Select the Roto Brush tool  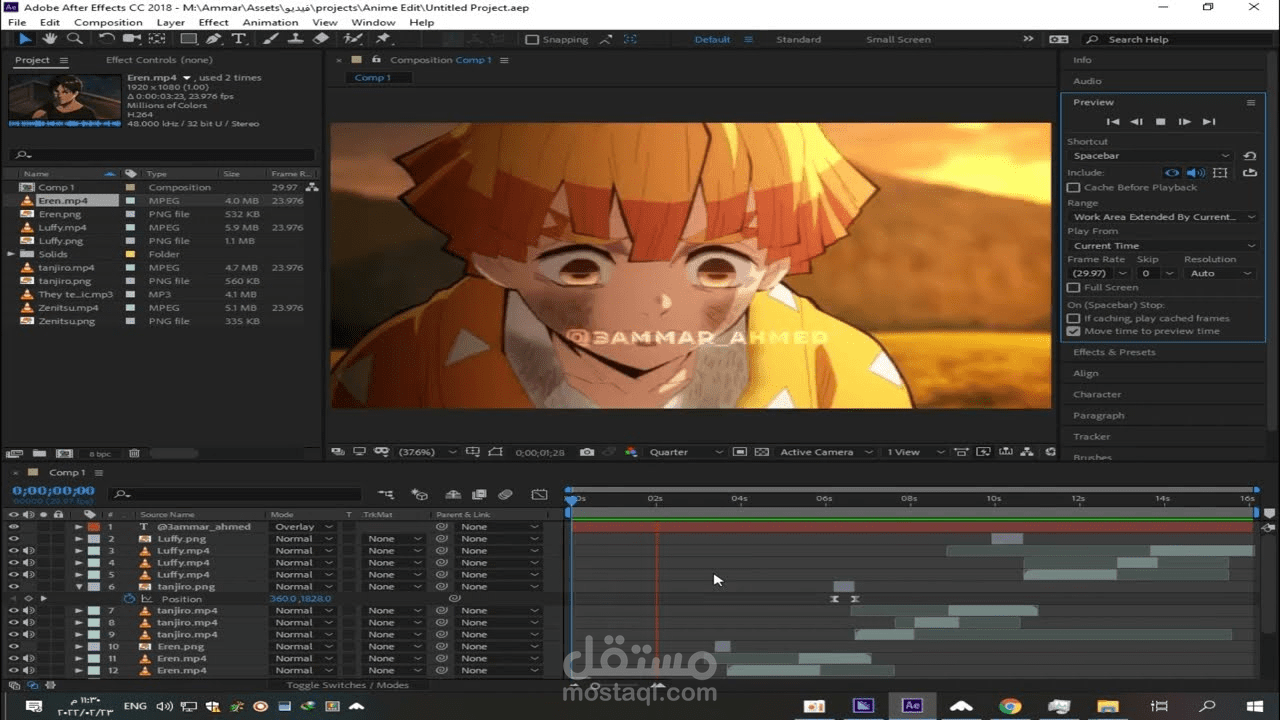pos(351,39)
